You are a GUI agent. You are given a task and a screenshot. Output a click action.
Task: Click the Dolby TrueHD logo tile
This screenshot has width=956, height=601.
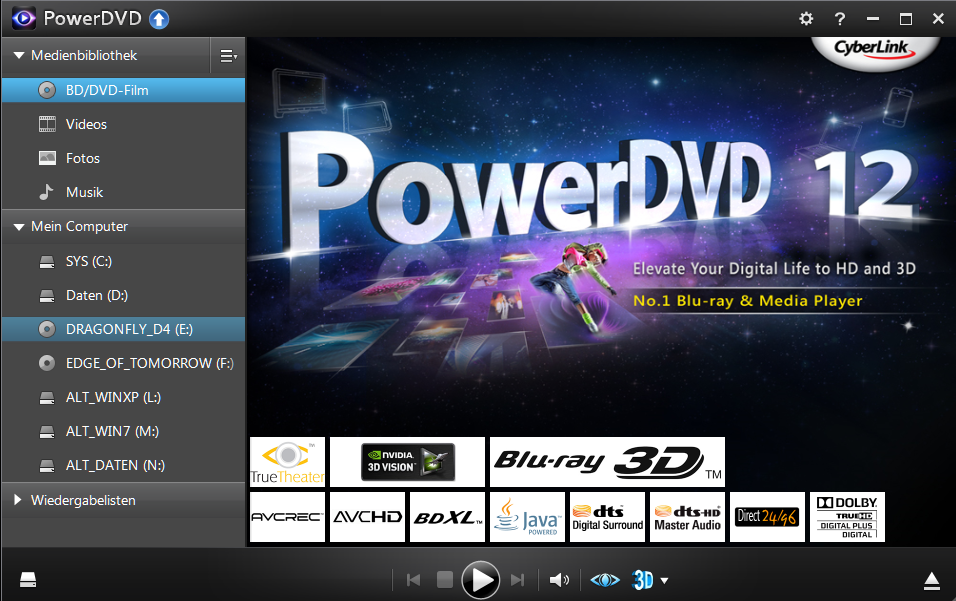point(847,517)
